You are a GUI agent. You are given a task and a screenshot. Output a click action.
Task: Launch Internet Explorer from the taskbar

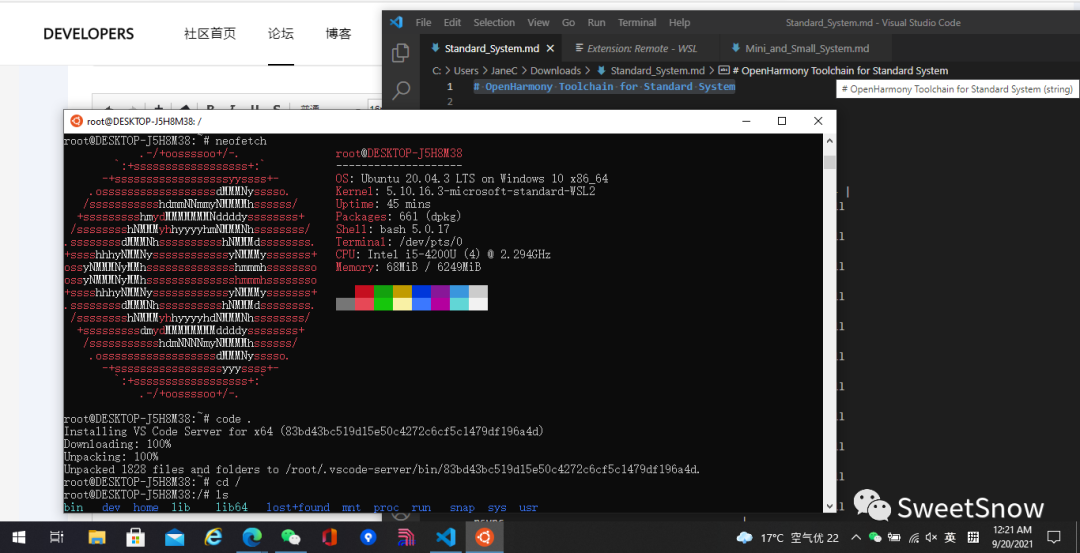[x=214, y=537]
